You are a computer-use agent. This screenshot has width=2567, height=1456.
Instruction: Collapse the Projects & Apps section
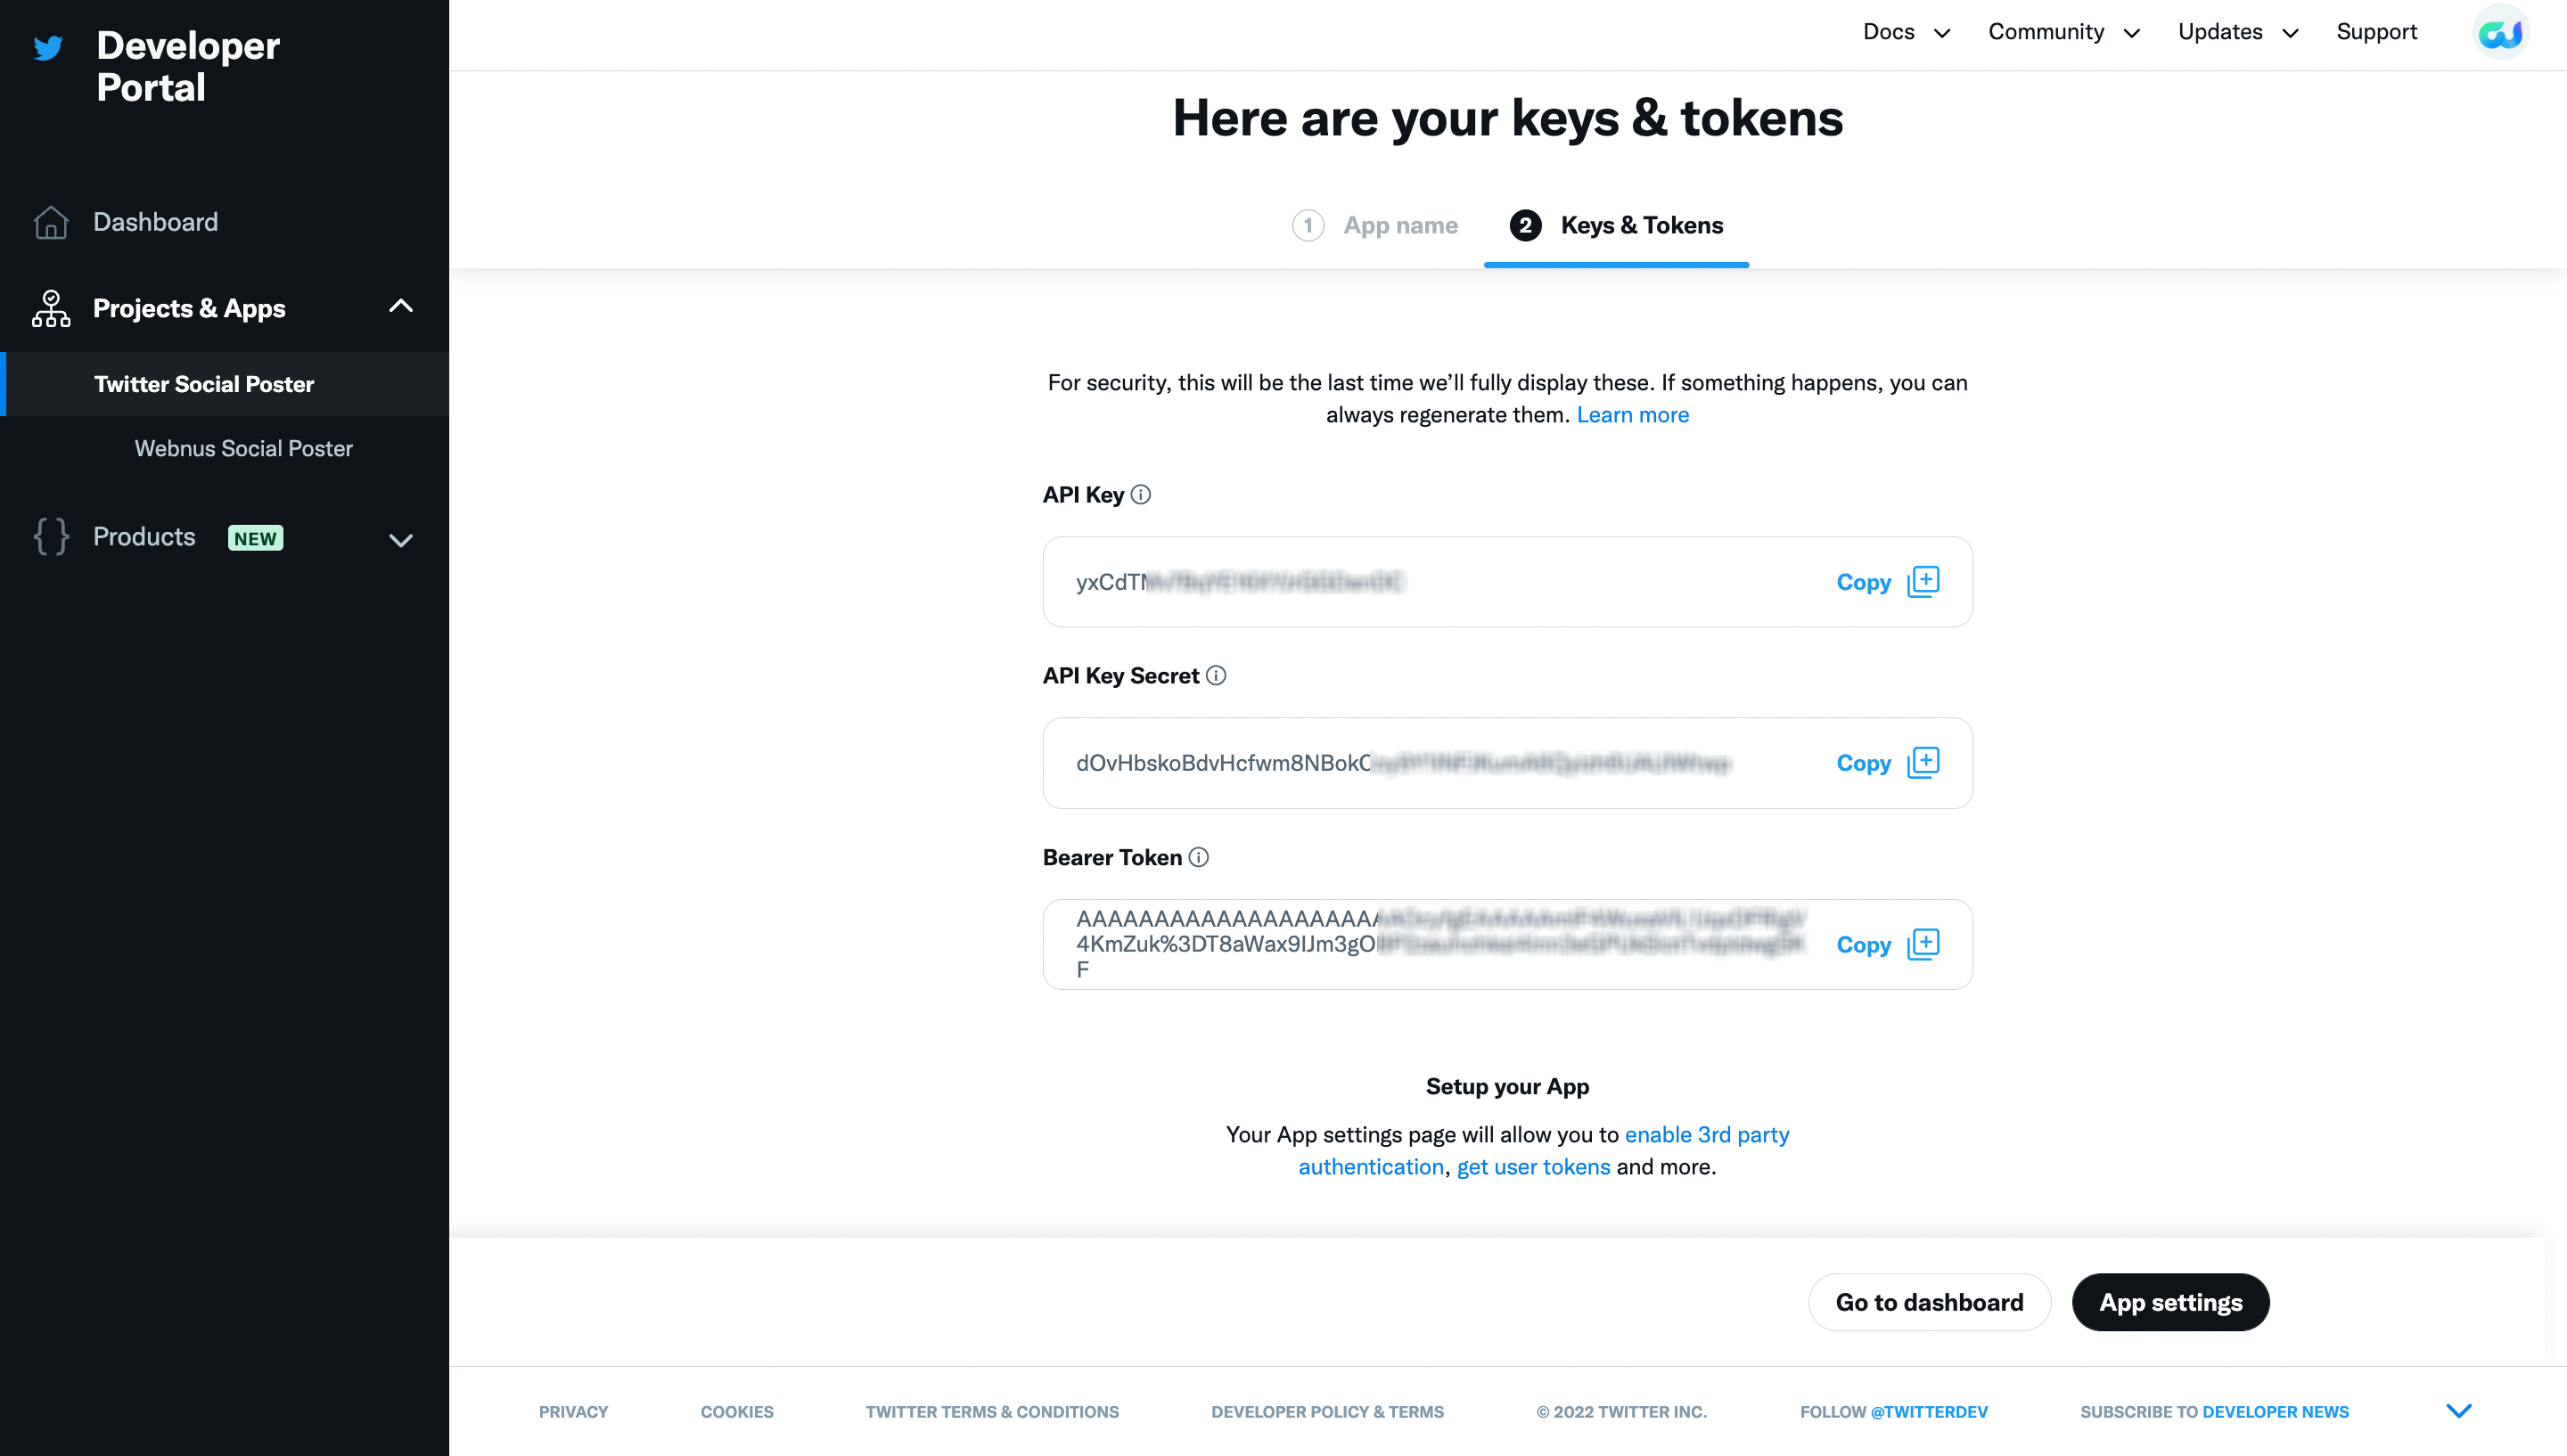(401, 307)
